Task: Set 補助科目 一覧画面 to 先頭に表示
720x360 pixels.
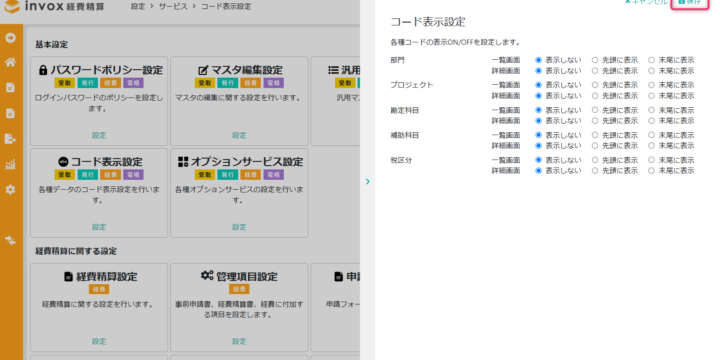Action: click(x=595, y=135)
